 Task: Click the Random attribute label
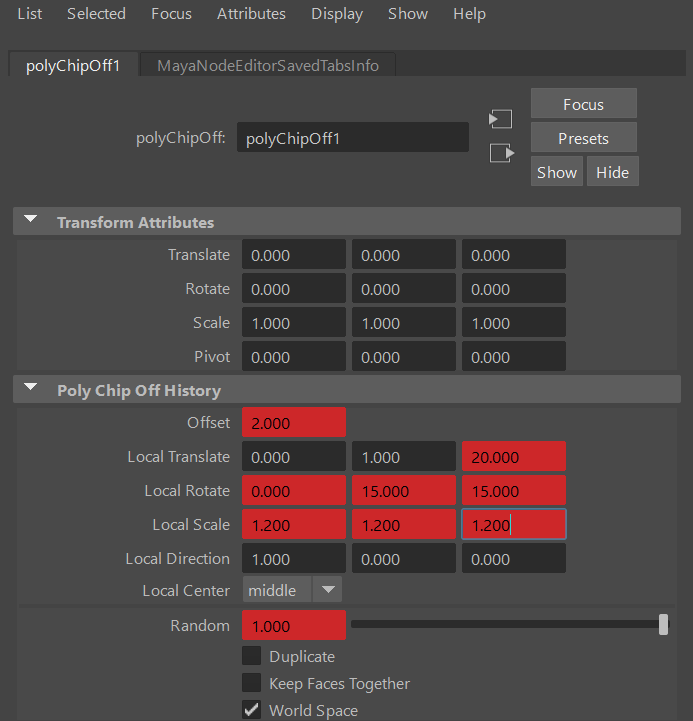click(x=200, y=626)
